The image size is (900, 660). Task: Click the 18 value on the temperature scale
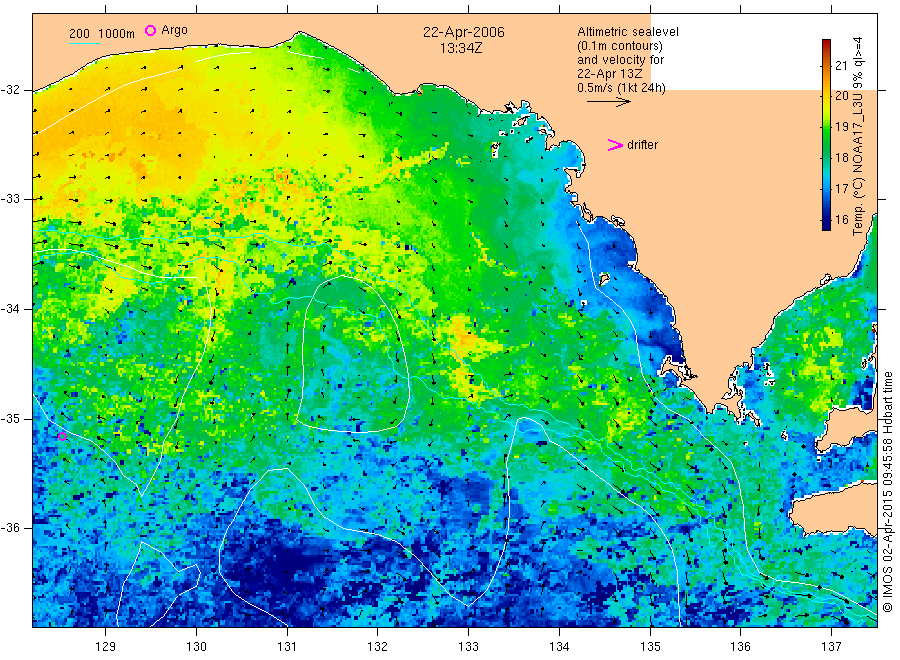(x=841, y=158)
